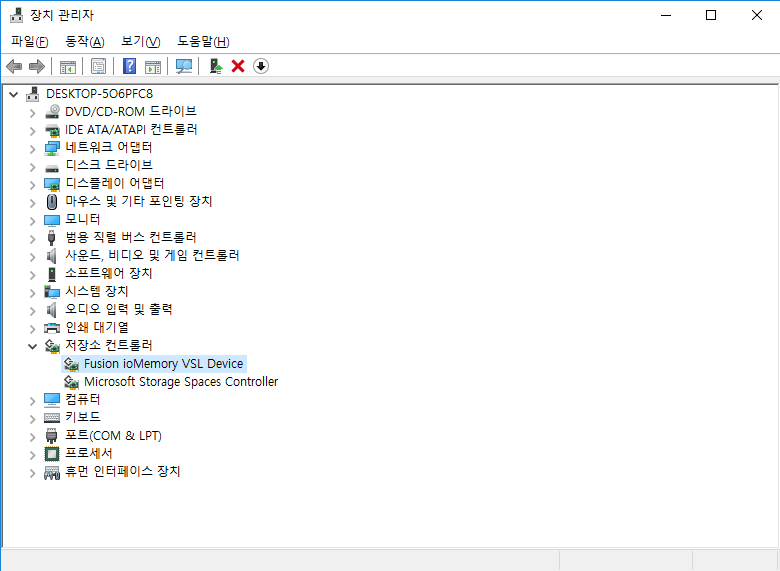Viewport: 780px width, 571px height.
Task: Click the Fusion ioMemory VSL Device icon
Action: [72, 364]
